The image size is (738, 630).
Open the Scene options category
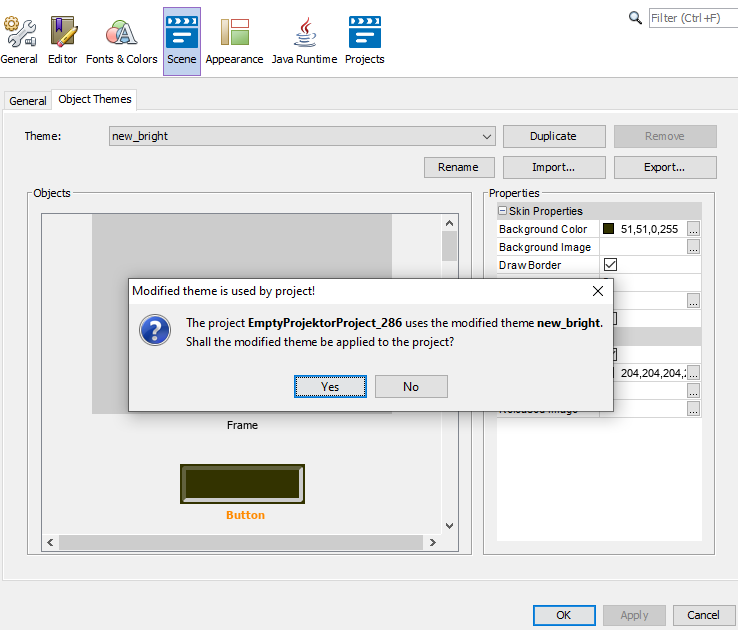[x=181, y=40]
